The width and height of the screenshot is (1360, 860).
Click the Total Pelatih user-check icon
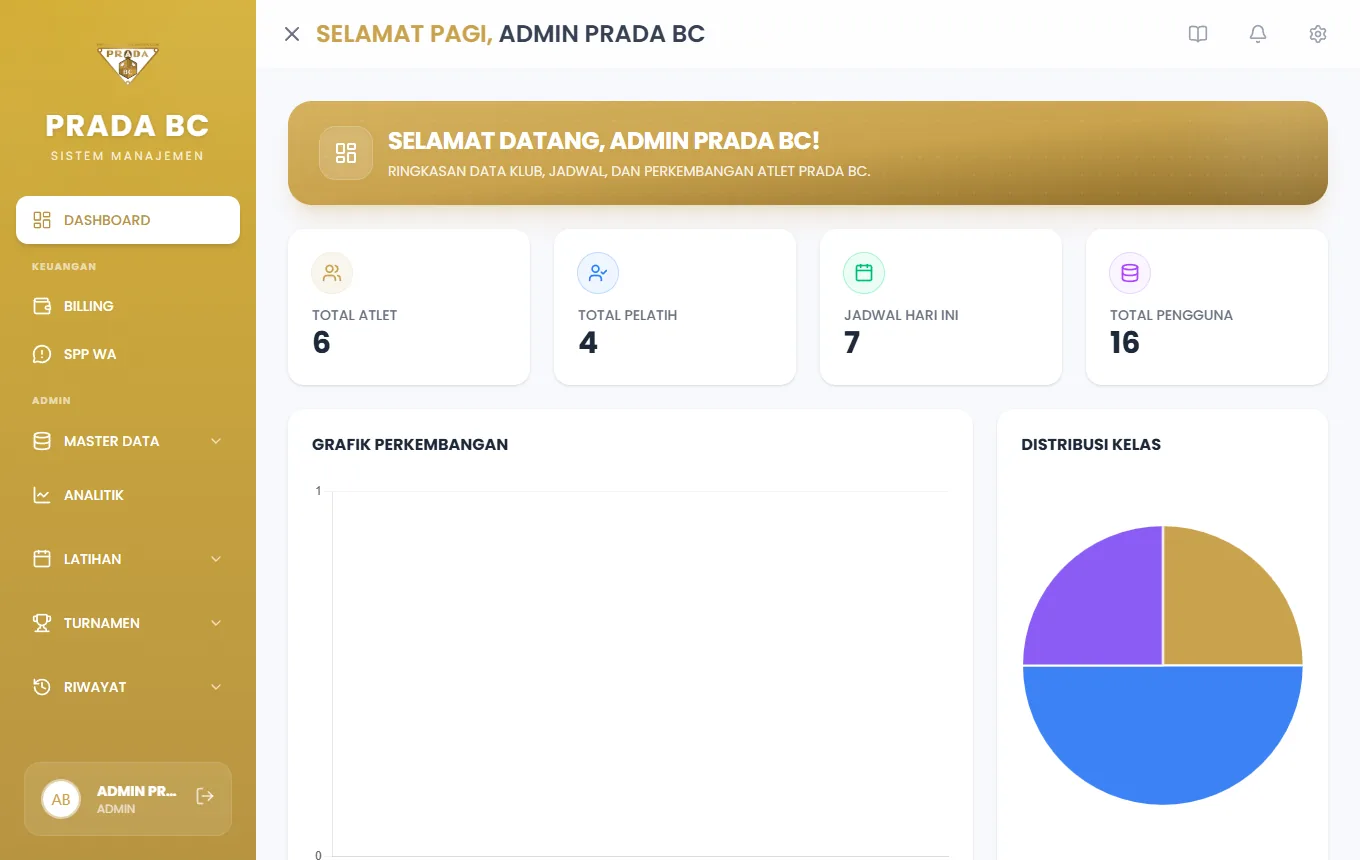click(x=598, y=273)
